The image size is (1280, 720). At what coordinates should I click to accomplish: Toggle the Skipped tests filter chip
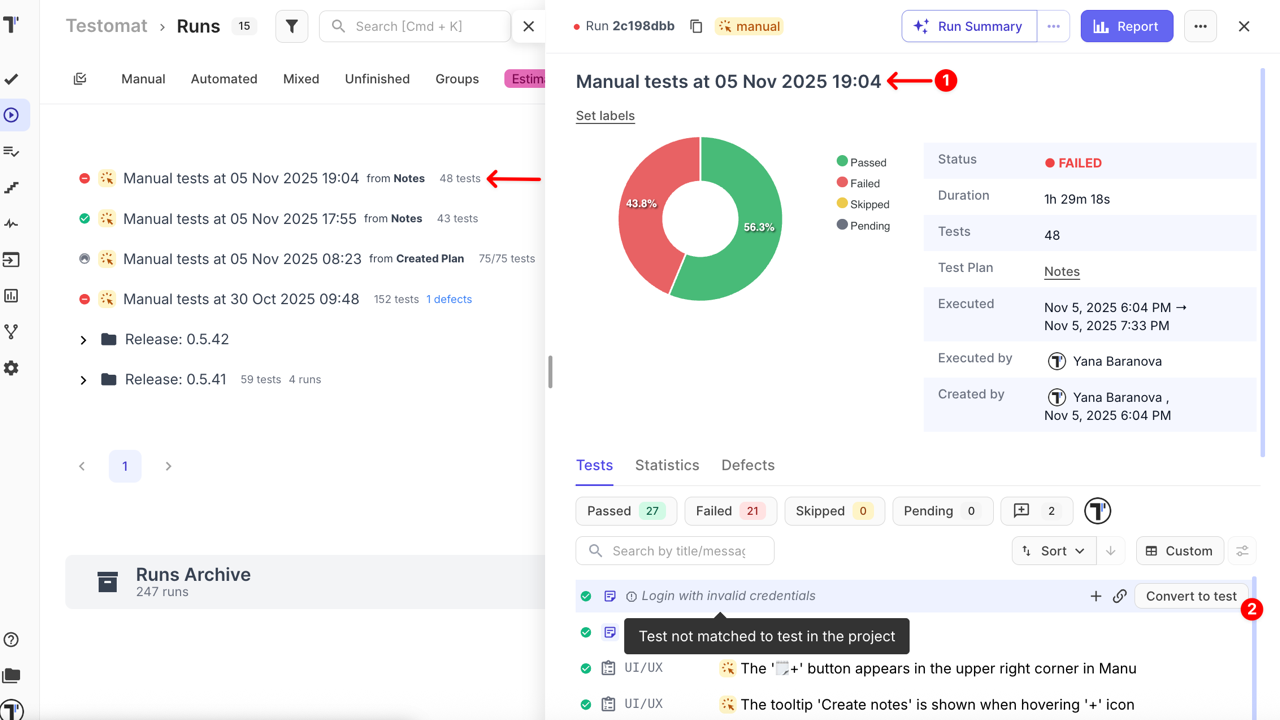pos(834,511)
